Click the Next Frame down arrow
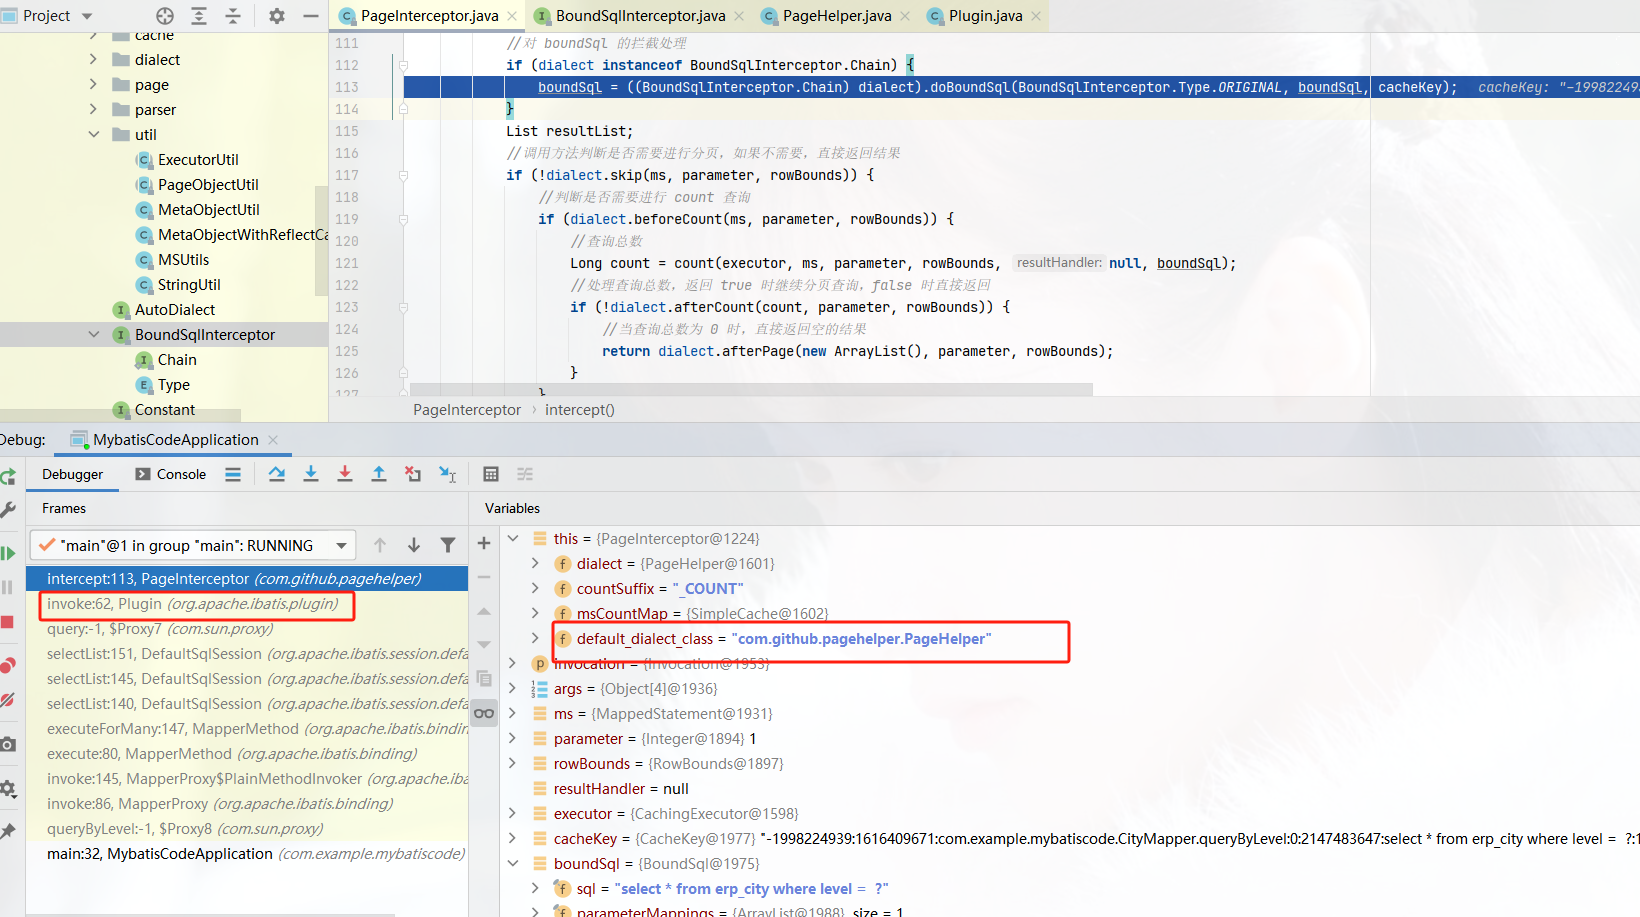 414,545
